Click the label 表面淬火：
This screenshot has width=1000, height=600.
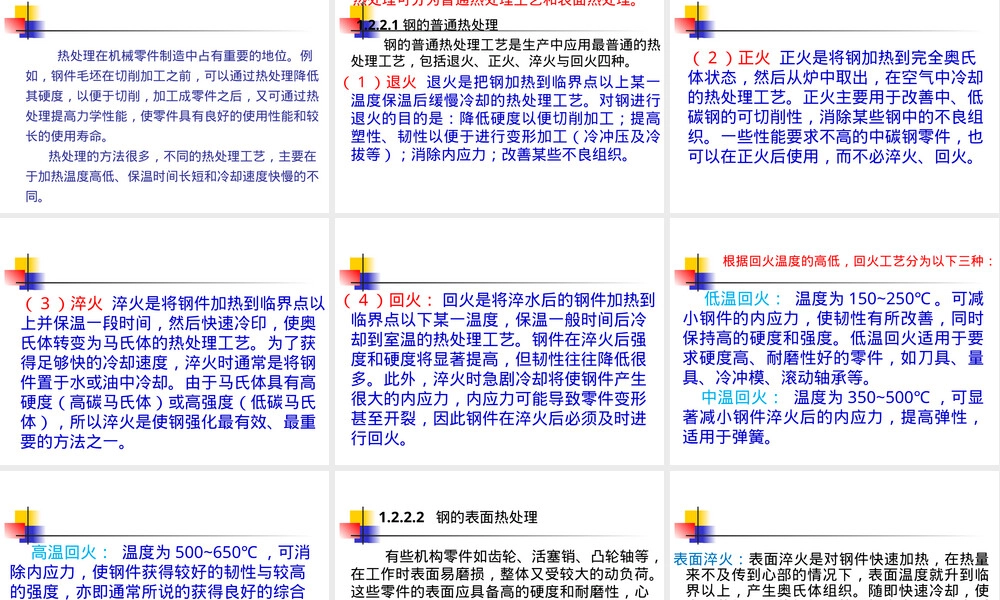point(710,559)
